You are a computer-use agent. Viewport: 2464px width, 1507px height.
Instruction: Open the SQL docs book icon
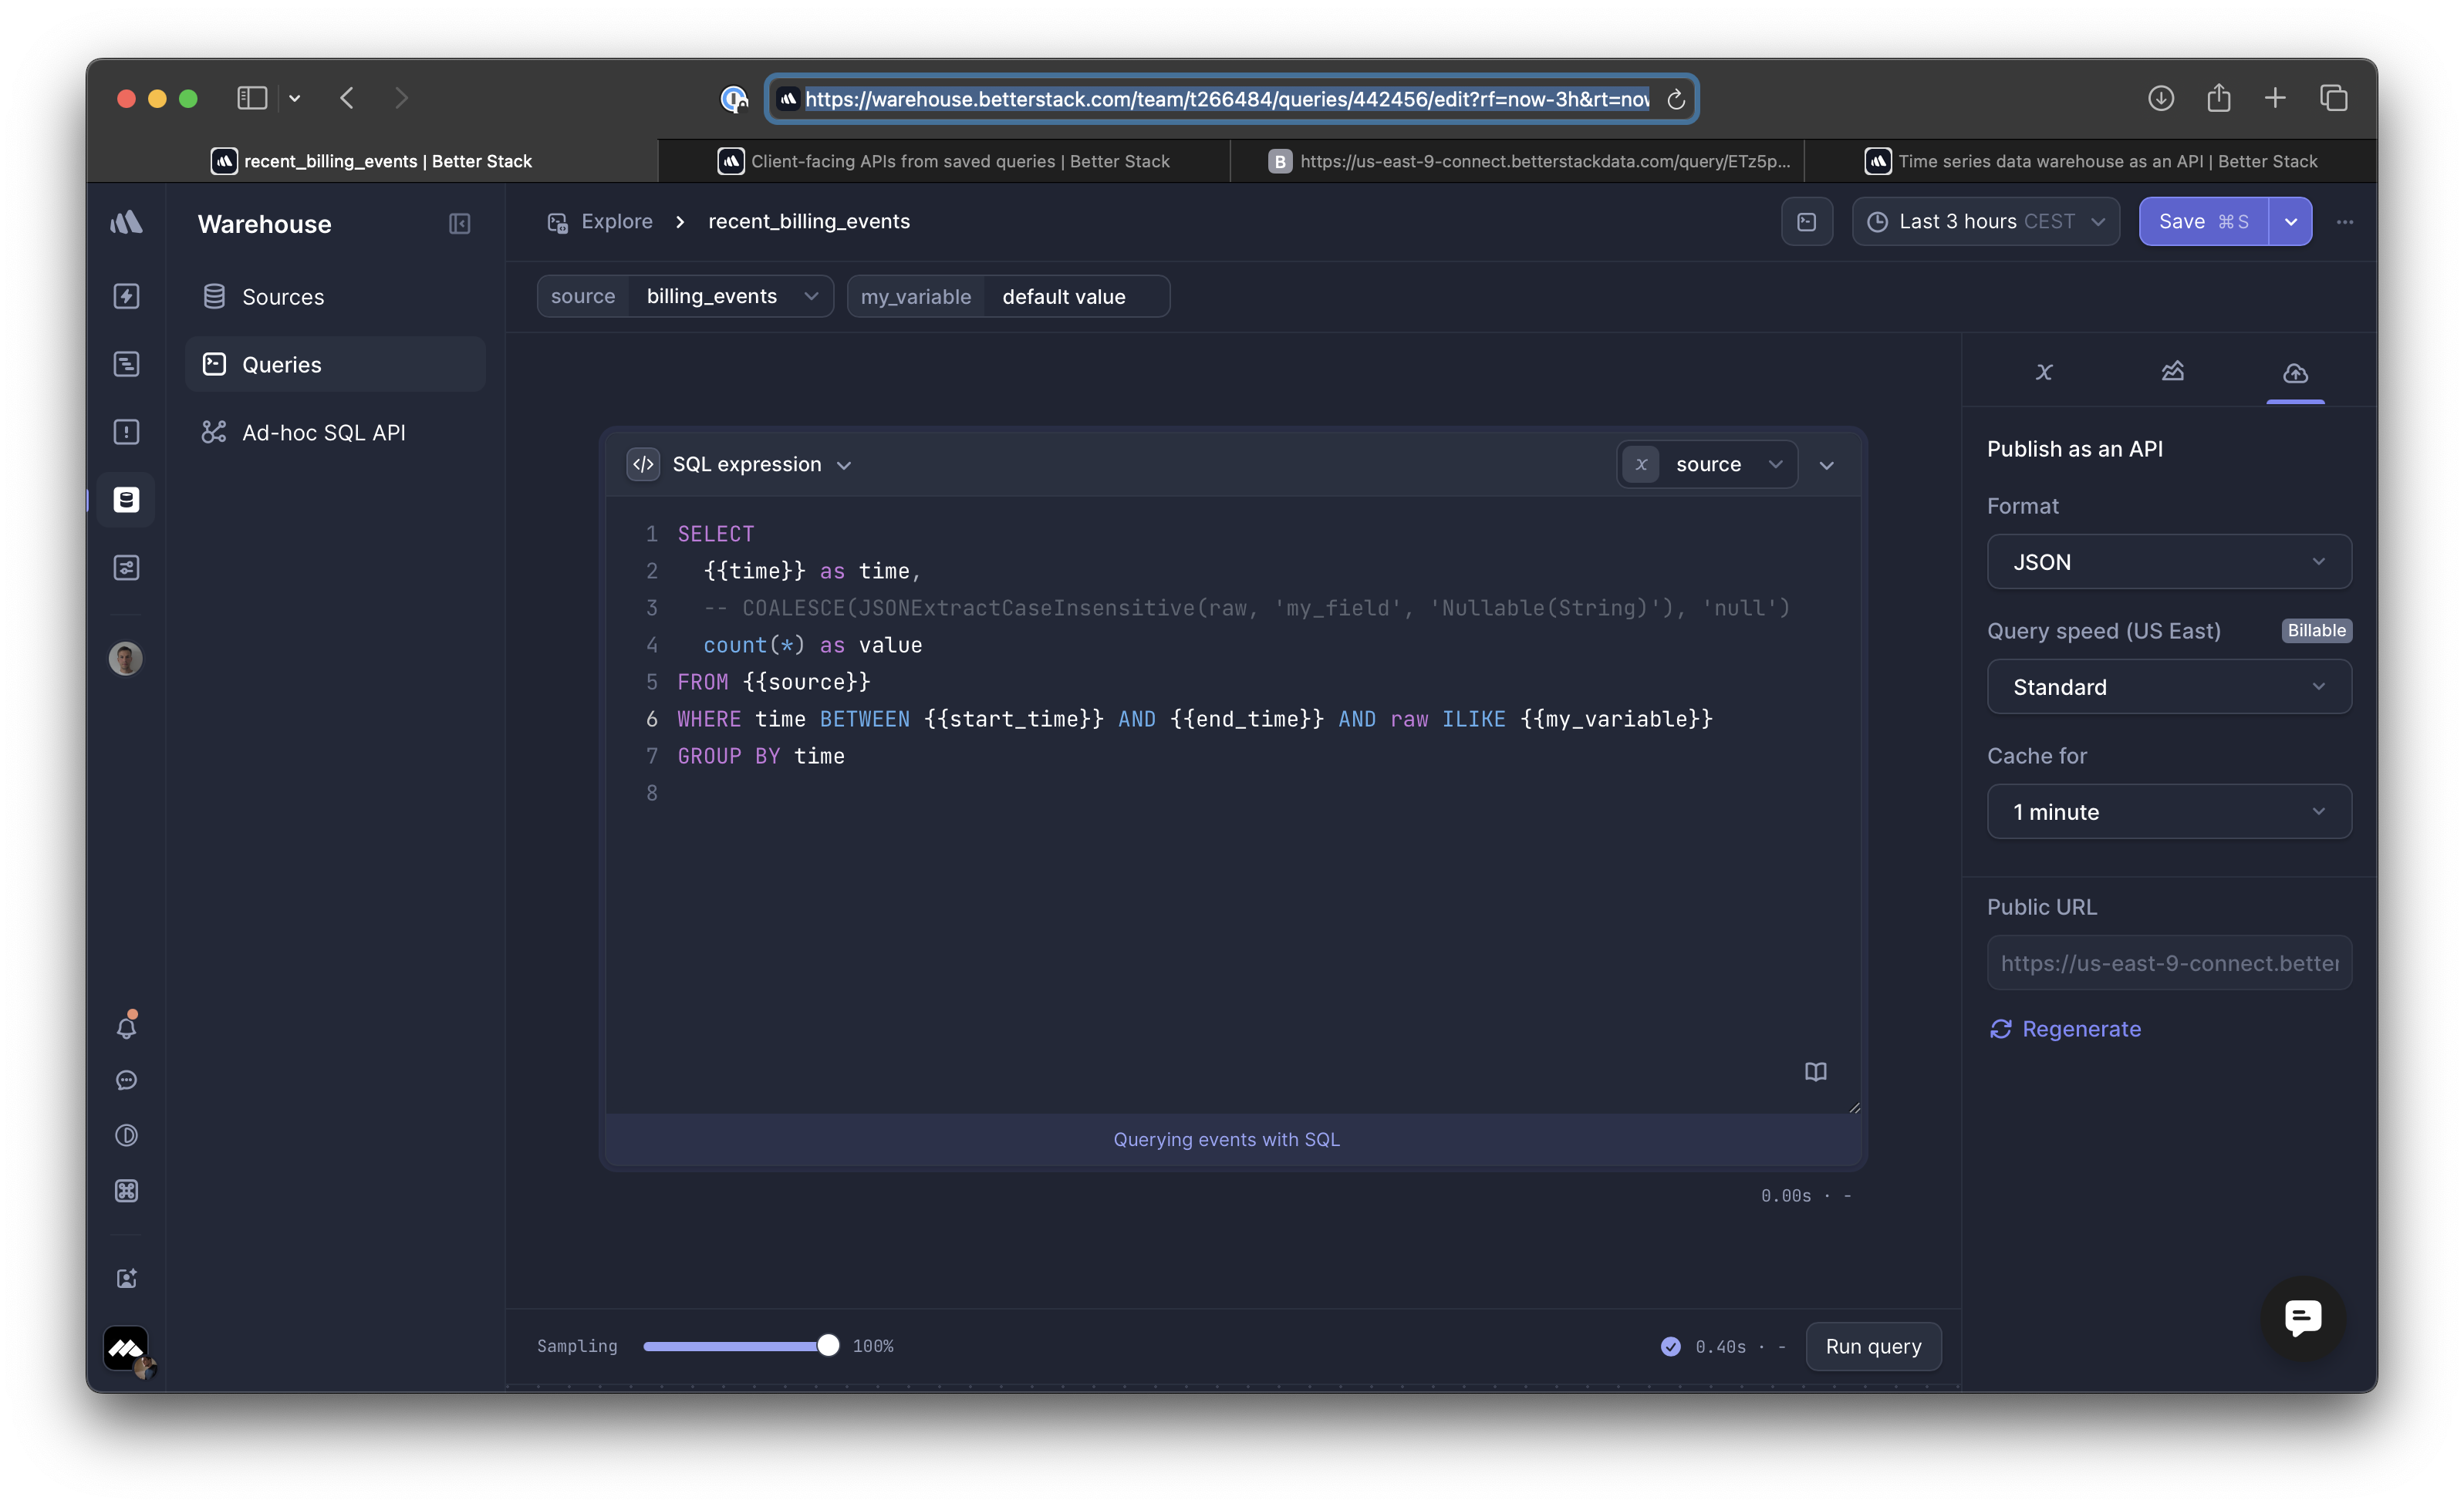[x=1815, y=1072]
